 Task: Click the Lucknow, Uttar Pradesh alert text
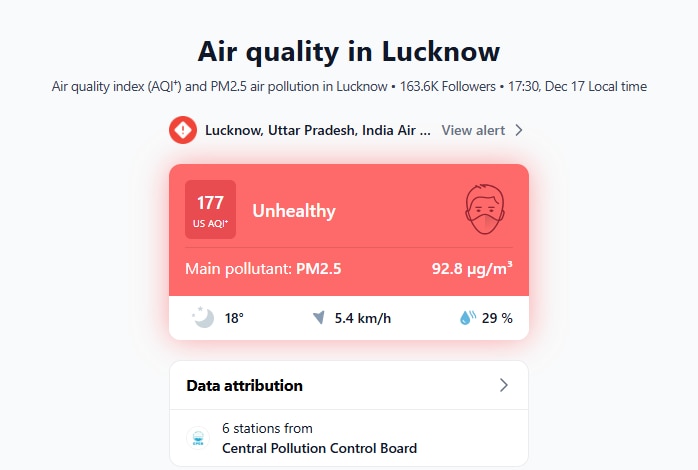coord(318,130)
